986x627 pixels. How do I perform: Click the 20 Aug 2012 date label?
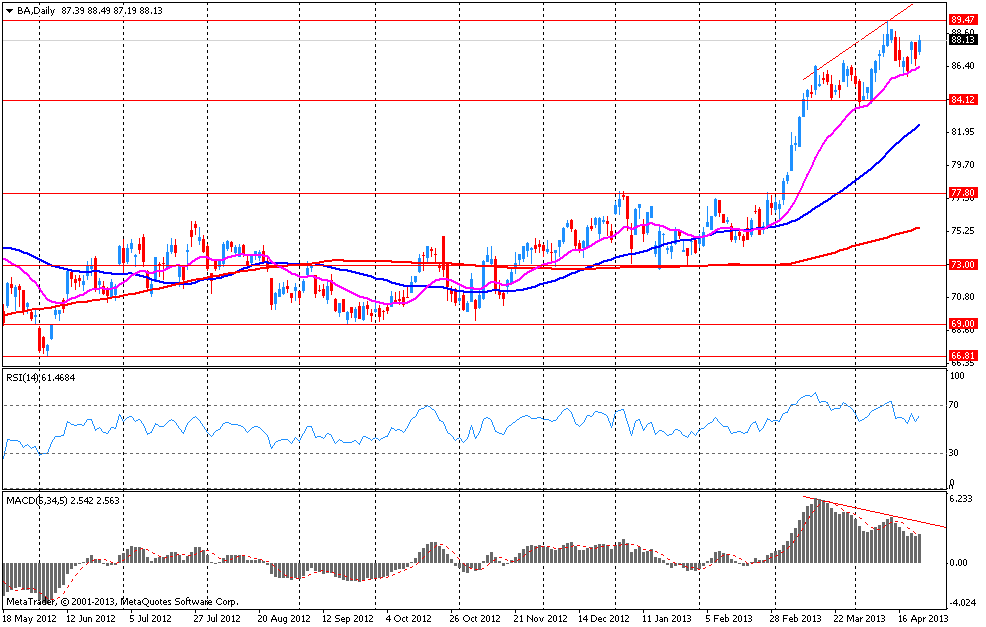pyautogui.click(x=284, y=618)
